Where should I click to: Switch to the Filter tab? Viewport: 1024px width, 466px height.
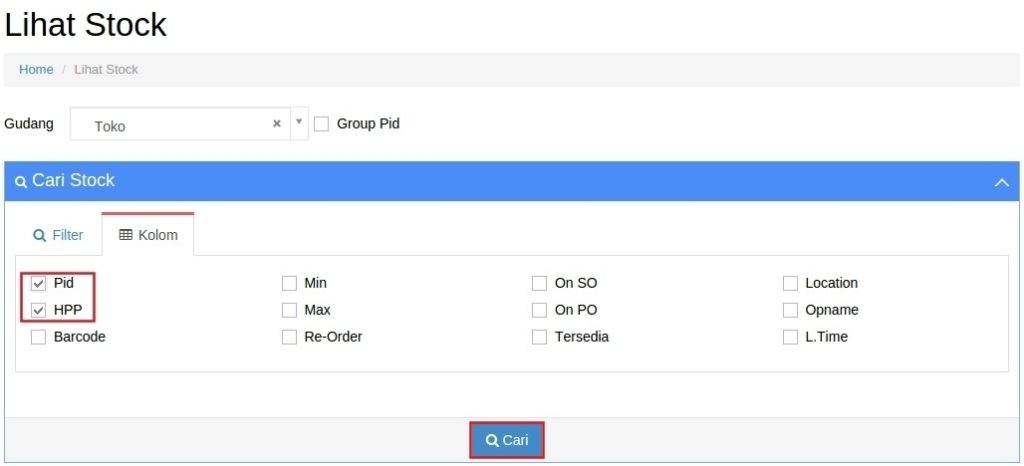pyautogui.click(x=58, y=235)
